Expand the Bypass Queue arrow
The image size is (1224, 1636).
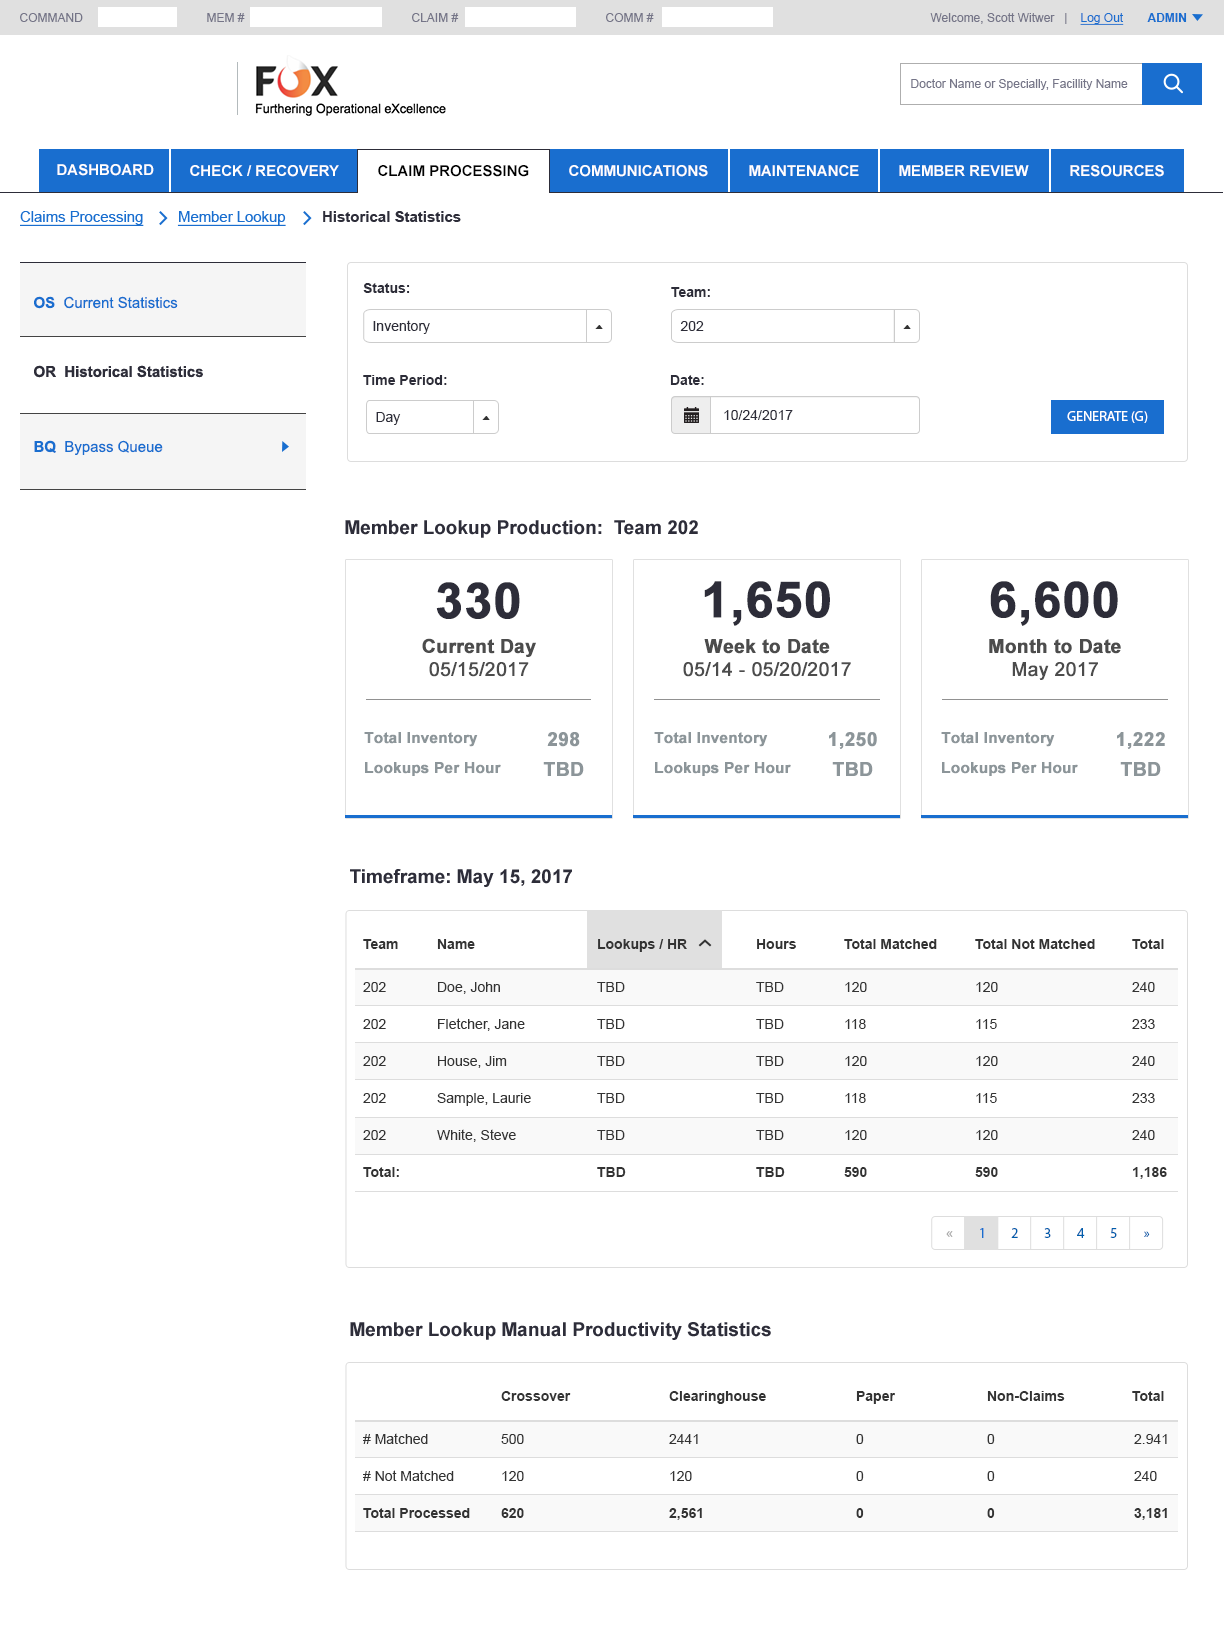pos(285,447)
